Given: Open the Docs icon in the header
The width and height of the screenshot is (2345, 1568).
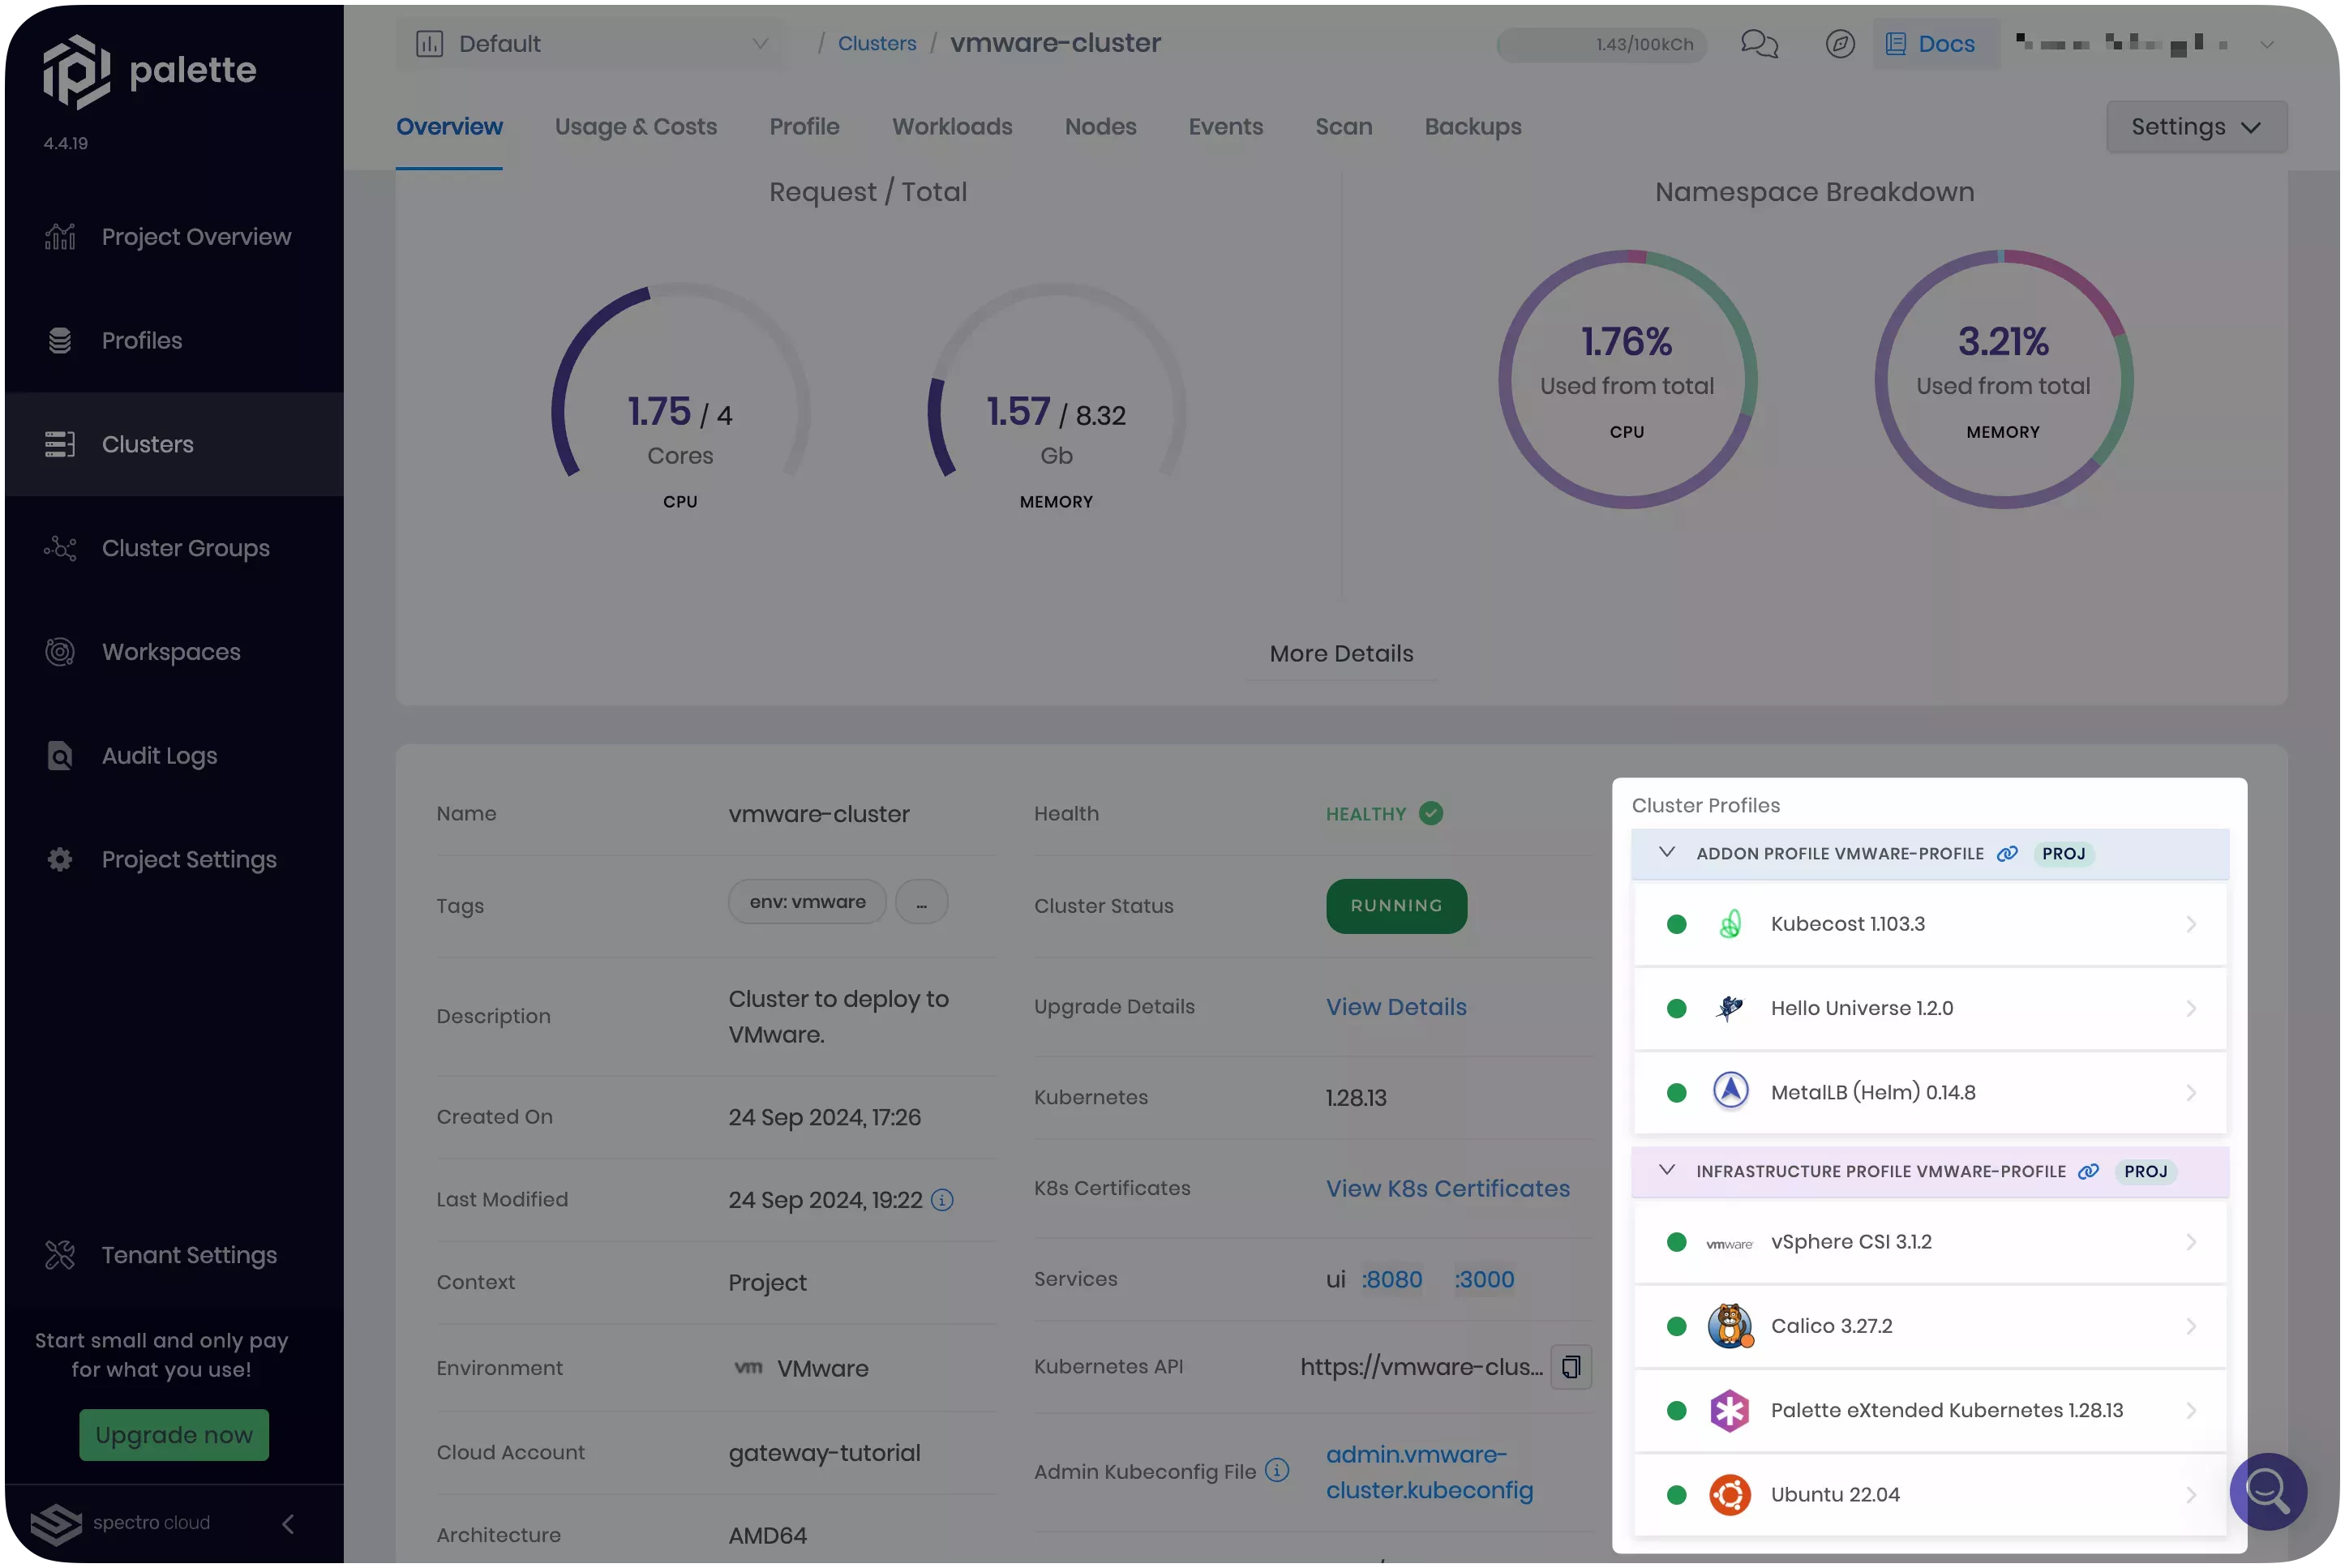Looking at the screenshot, I should (1895, 43).
